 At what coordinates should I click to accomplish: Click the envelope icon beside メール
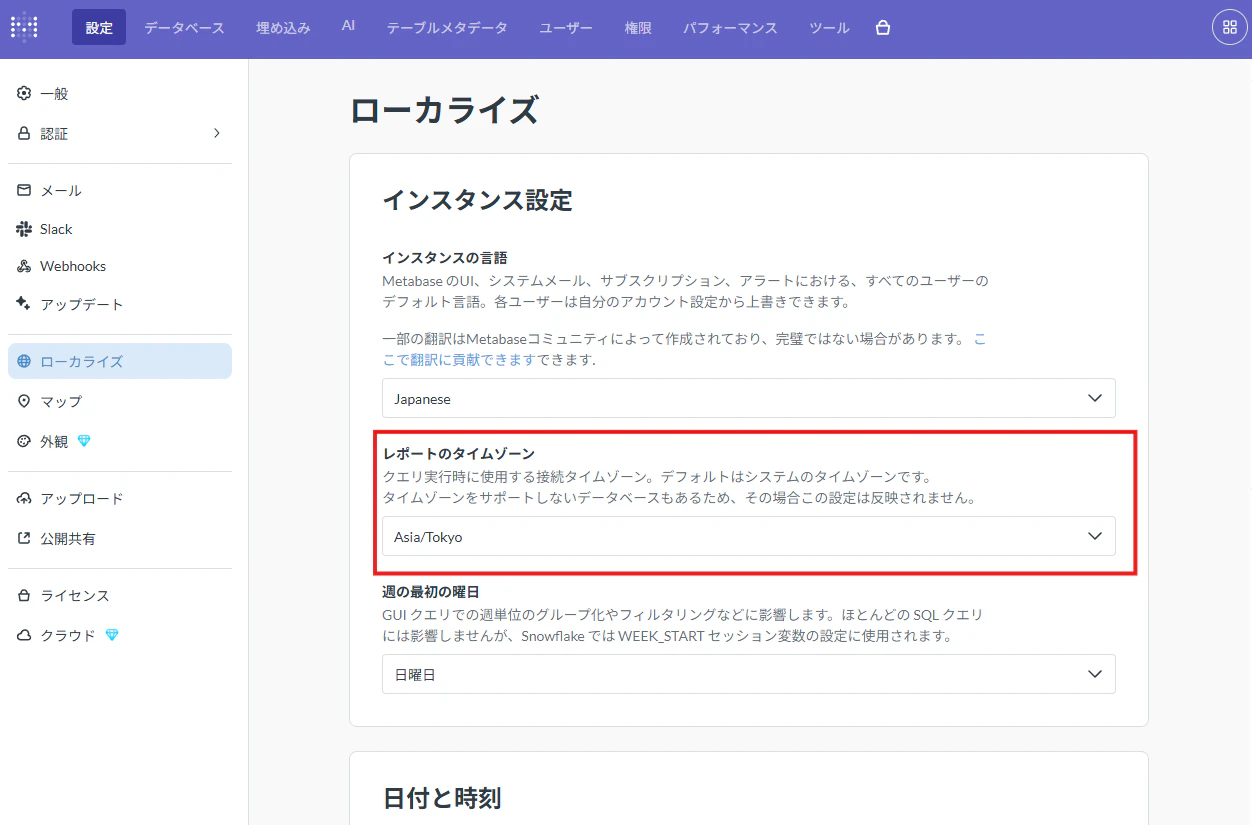(24, 190)
